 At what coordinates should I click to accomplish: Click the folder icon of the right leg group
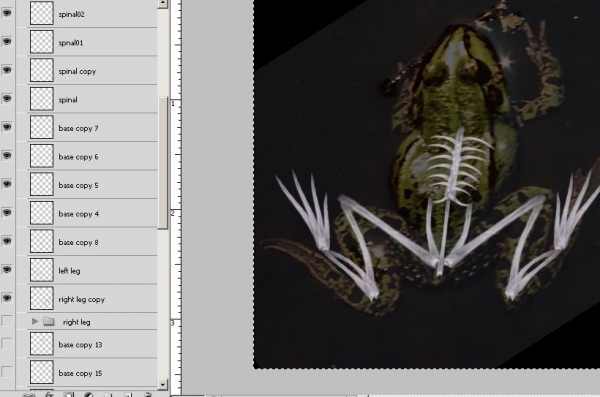(49, 321)
